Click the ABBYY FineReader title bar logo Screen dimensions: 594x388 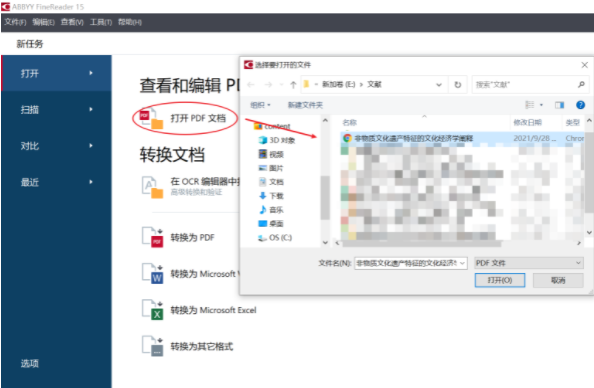point(5,7)
